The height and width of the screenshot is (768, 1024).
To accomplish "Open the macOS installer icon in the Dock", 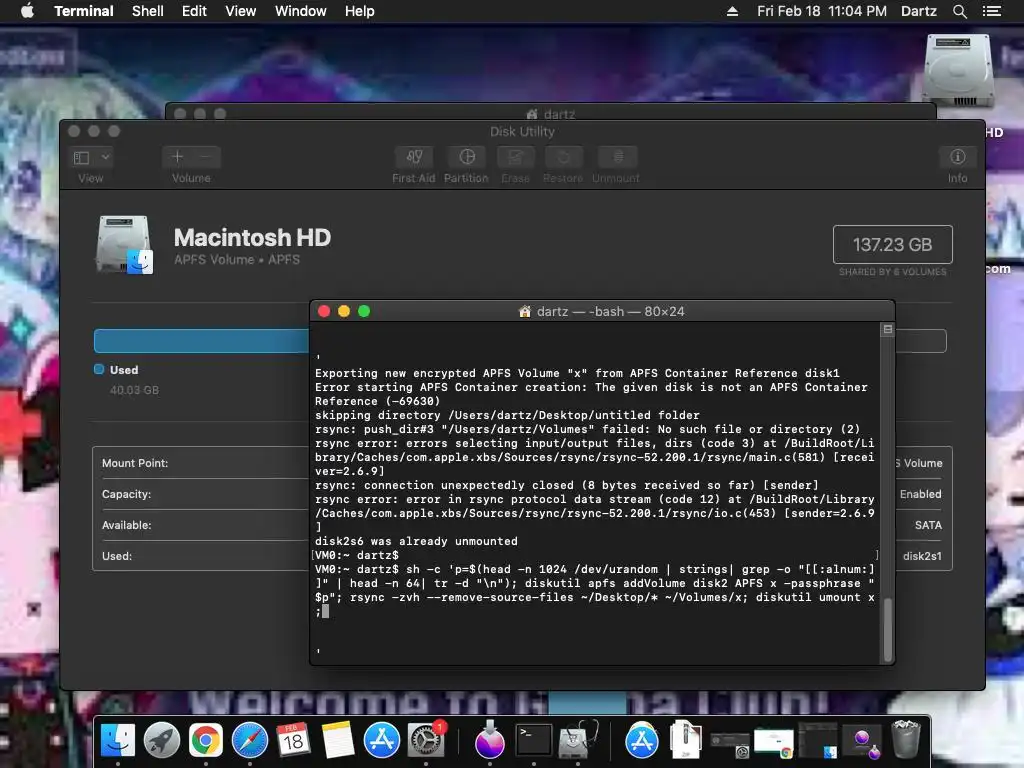I will [x=490, y=741].
